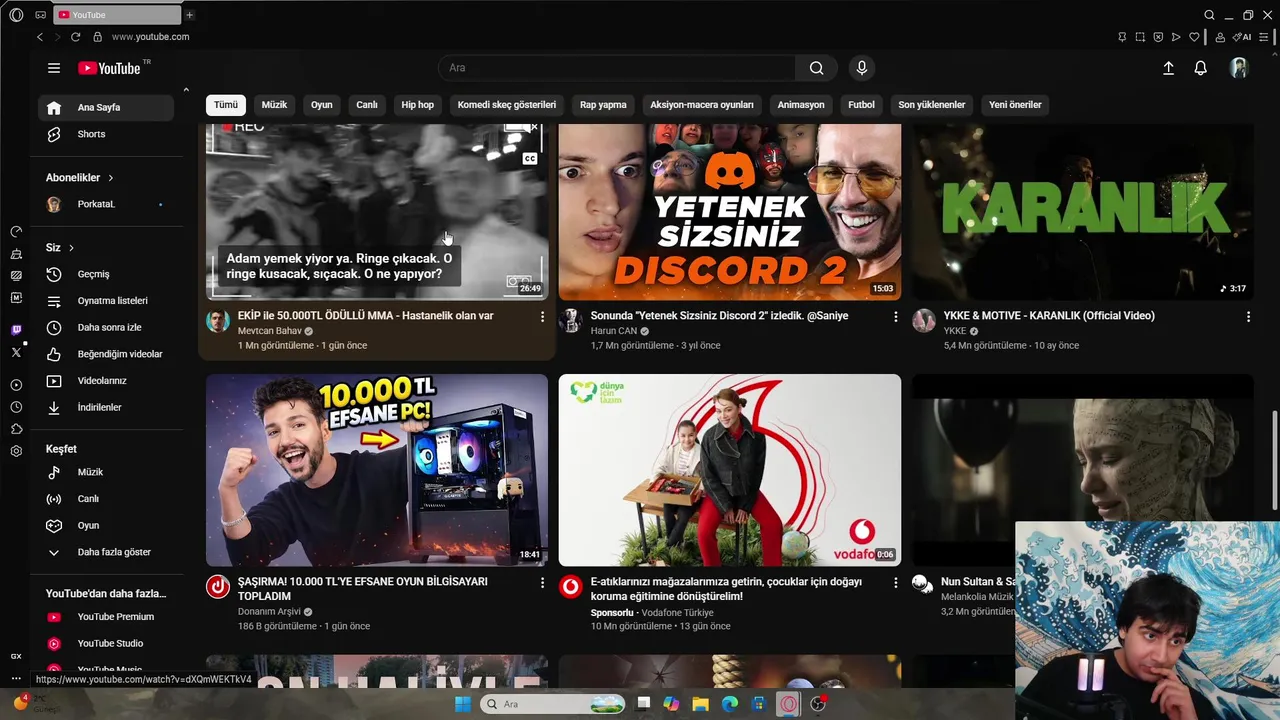1280x720 pixels.
Task: Open the account avatar menu
Action: click(x=1239, y=68)
